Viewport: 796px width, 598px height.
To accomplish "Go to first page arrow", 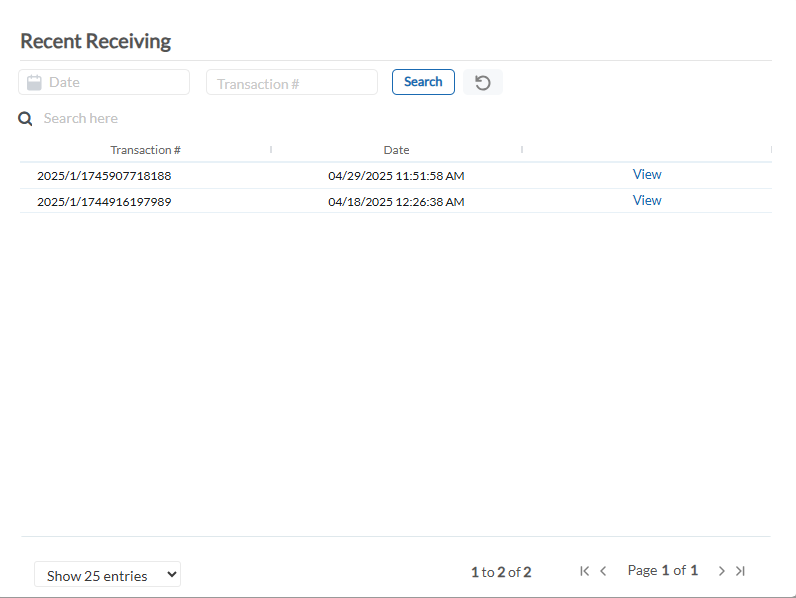I will coord(584,571).
